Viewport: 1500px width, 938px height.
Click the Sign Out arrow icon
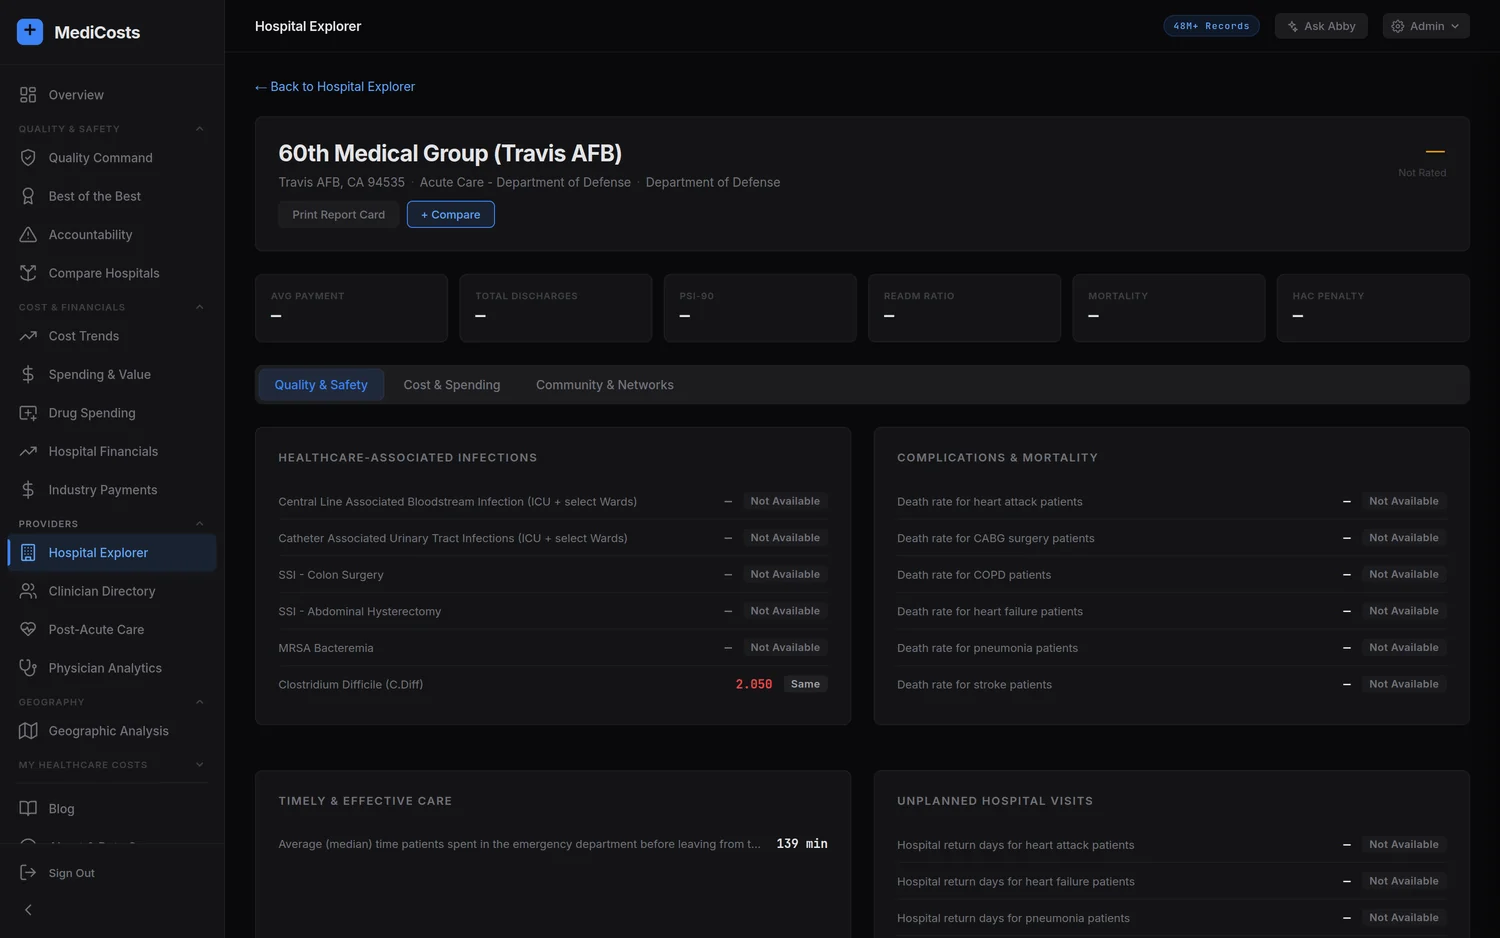point(28,873)
